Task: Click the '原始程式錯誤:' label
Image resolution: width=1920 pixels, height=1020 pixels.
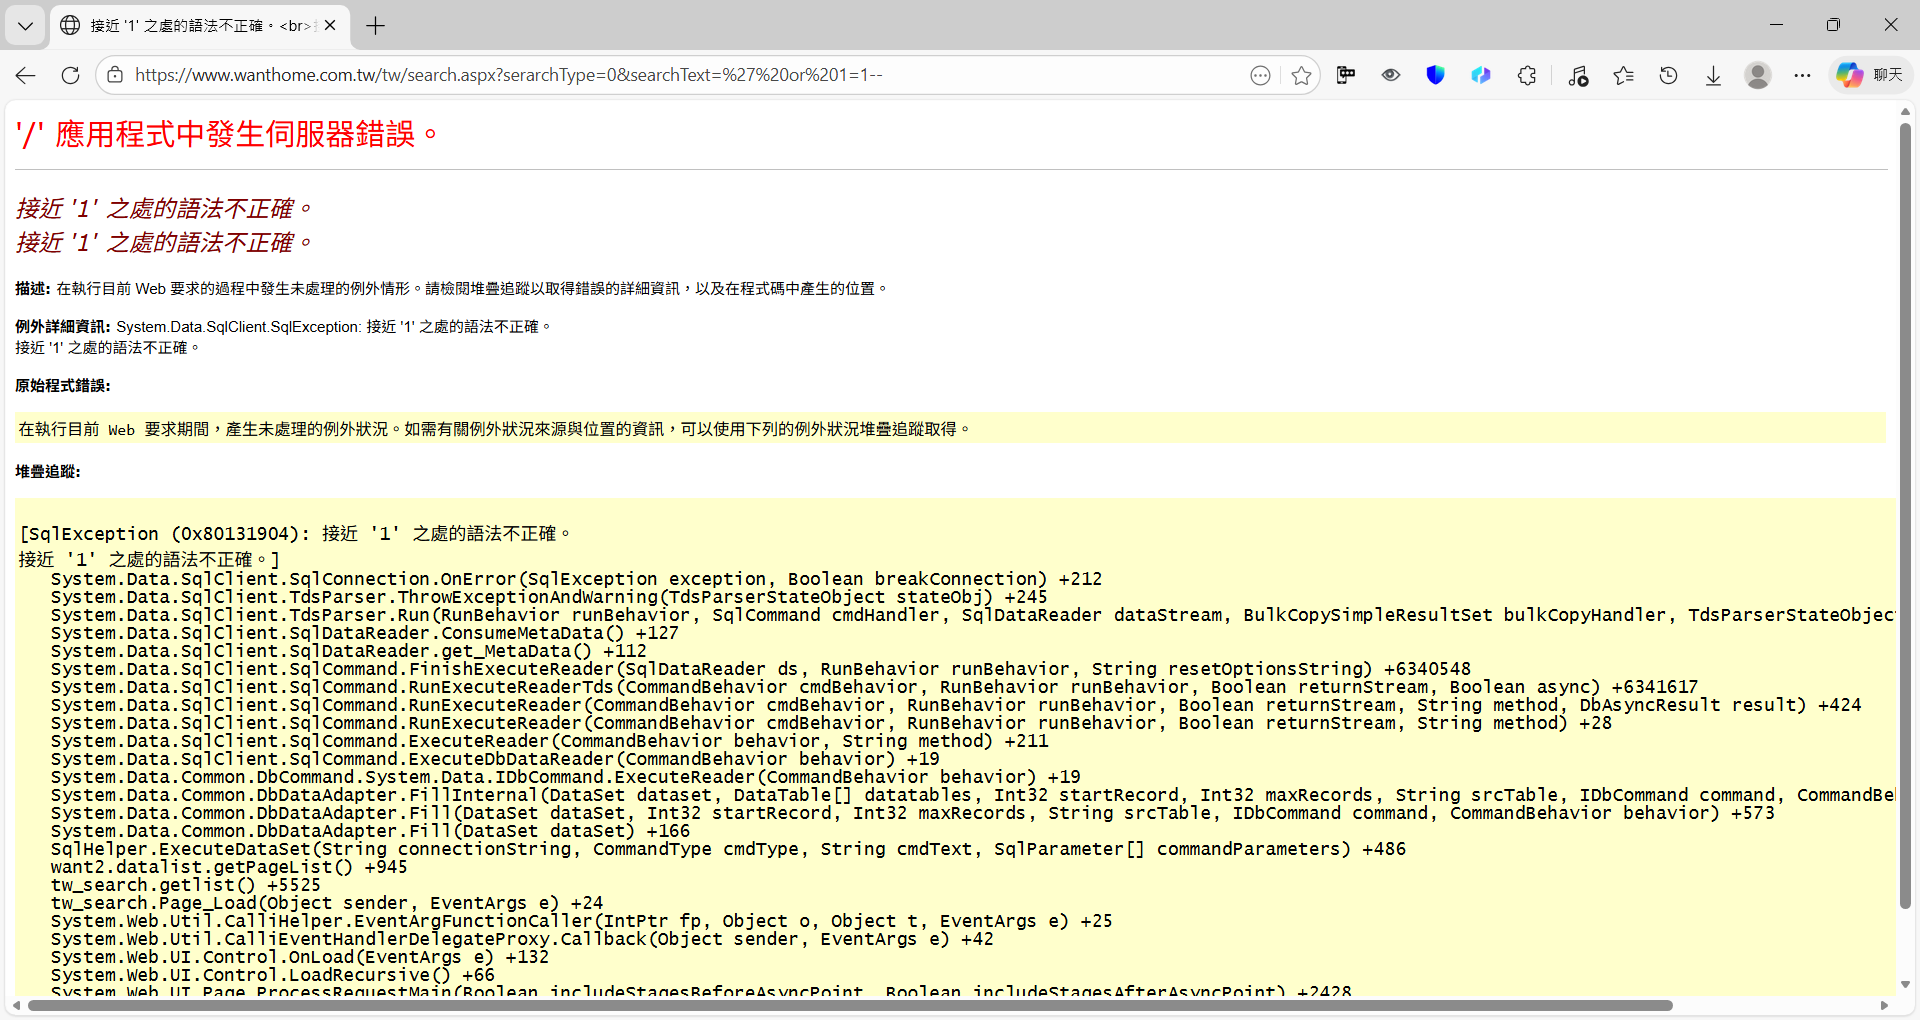Action: [63, 386]
